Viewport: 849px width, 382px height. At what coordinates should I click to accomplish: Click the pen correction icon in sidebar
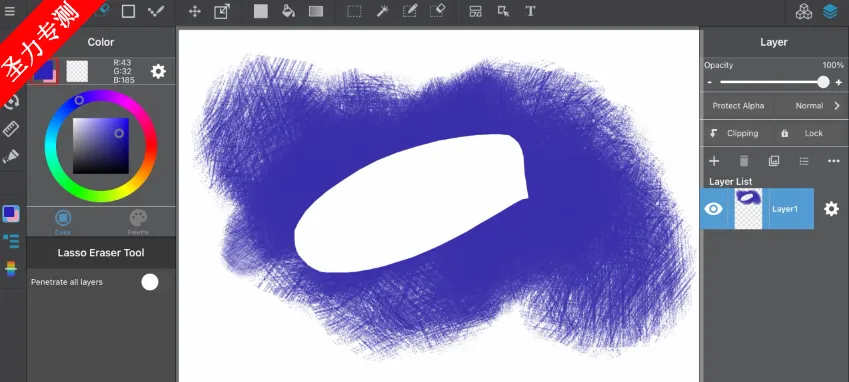pos(11,157)
